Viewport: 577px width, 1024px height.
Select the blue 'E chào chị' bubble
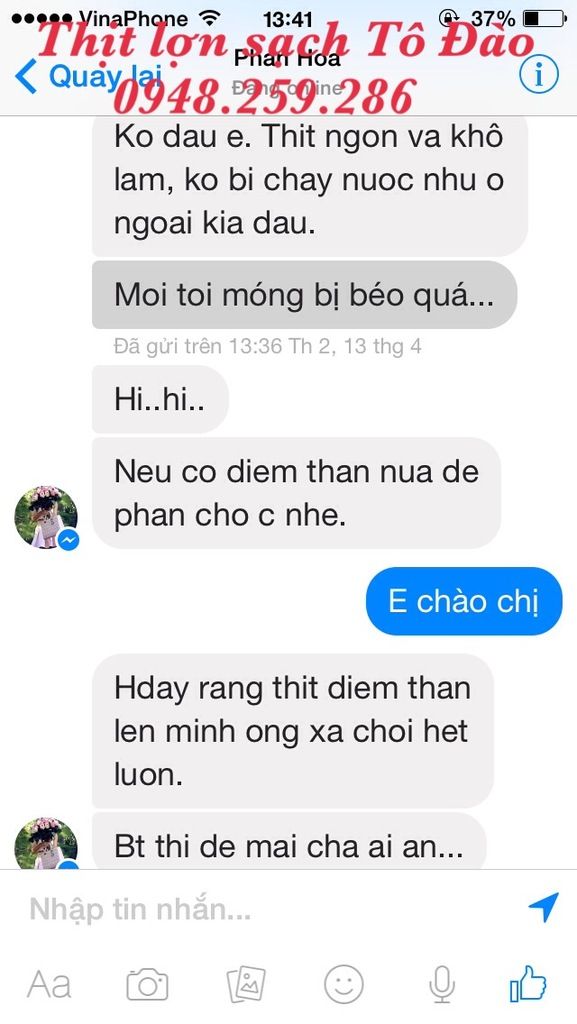click(x=463, y=601)
